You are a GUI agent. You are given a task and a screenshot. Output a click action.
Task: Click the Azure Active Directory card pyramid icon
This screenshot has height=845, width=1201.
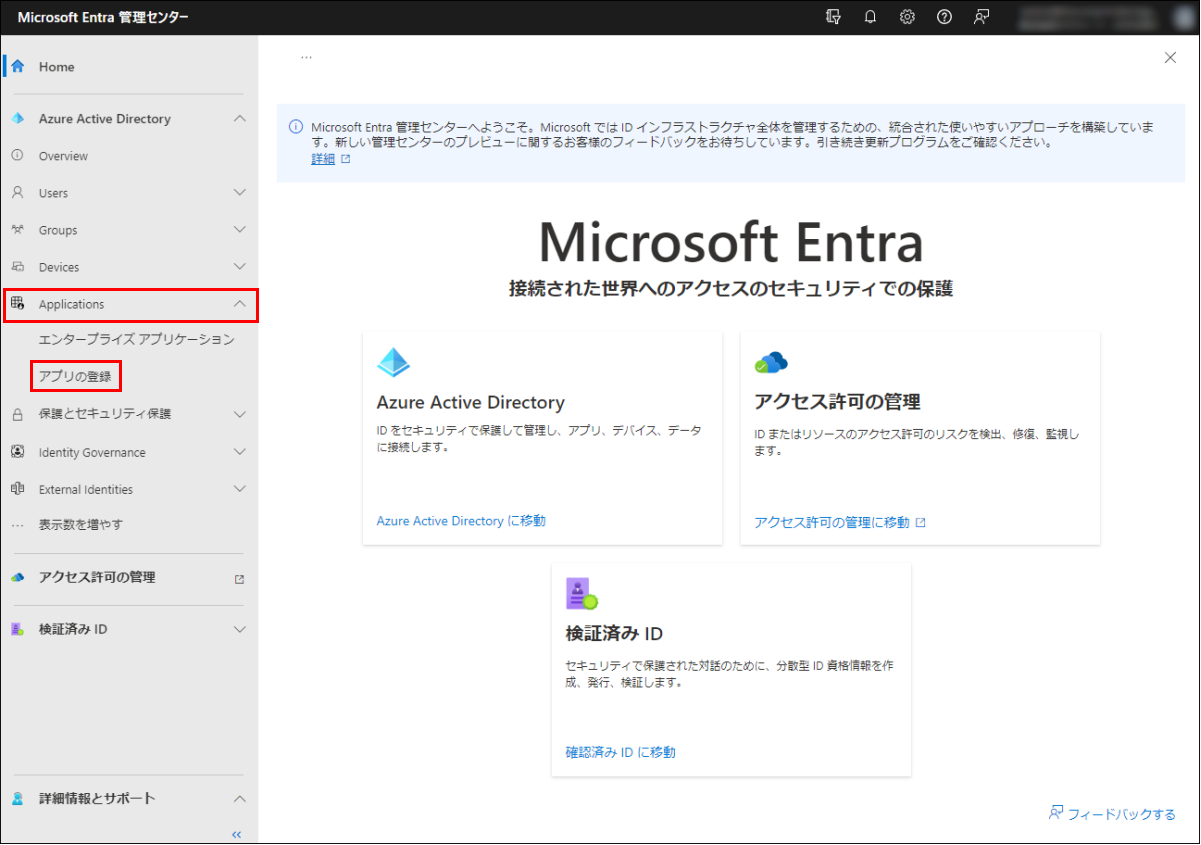(x=393, y=362)
